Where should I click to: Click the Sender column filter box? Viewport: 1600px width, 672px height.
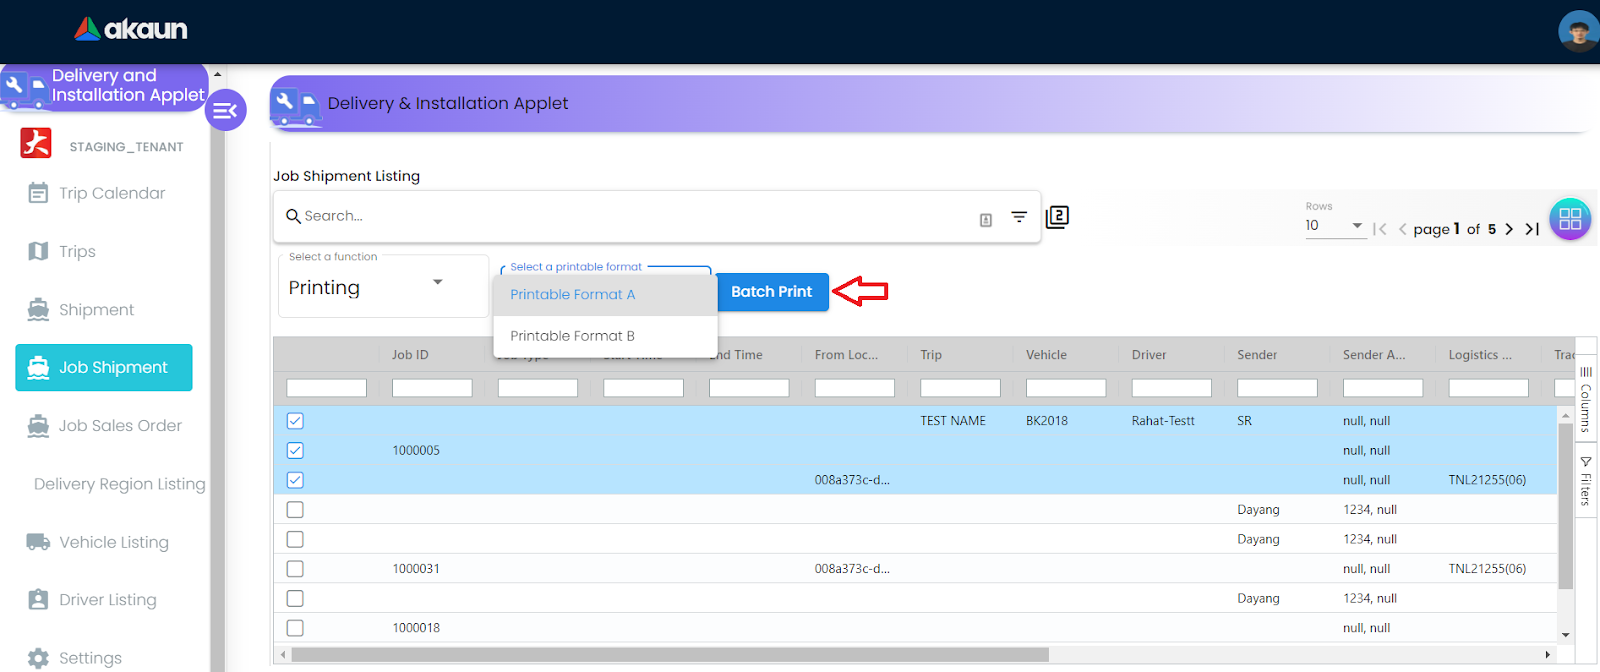pos(1277,388)
